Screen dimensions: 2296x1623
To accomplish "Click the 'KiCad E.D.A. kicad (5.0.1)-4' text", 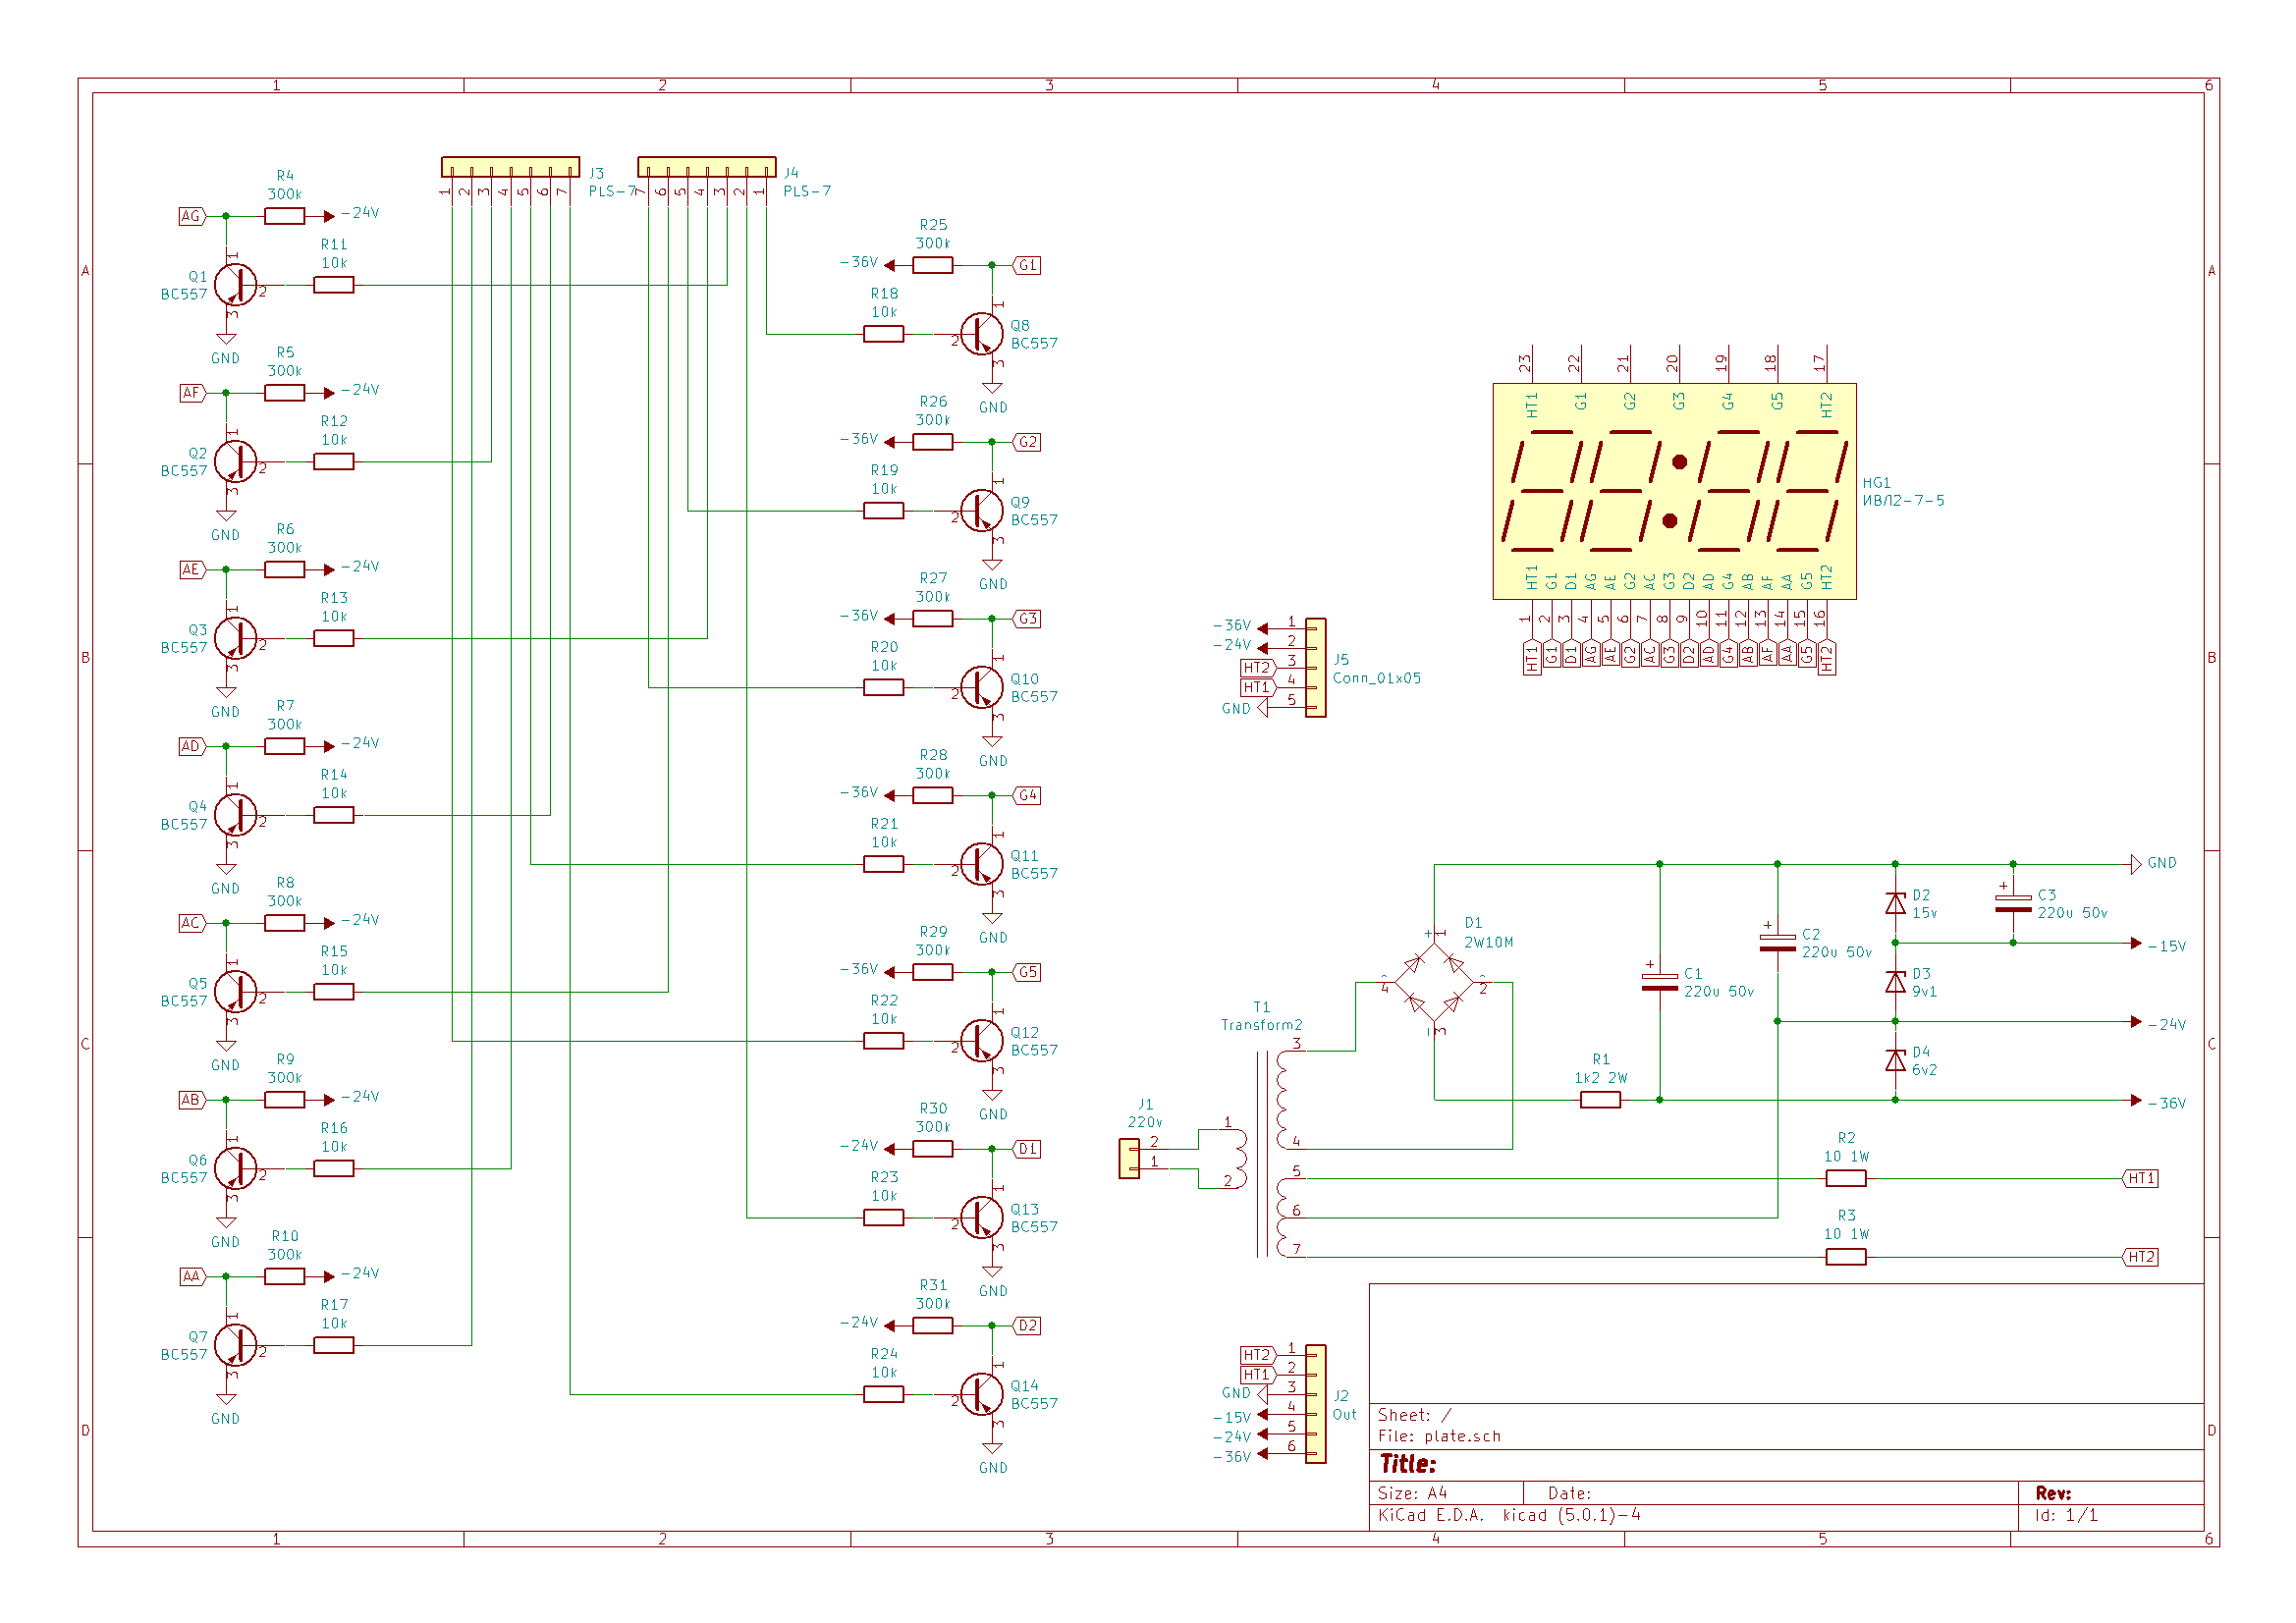I will pyautogui.click(x=1509, y=1516).
